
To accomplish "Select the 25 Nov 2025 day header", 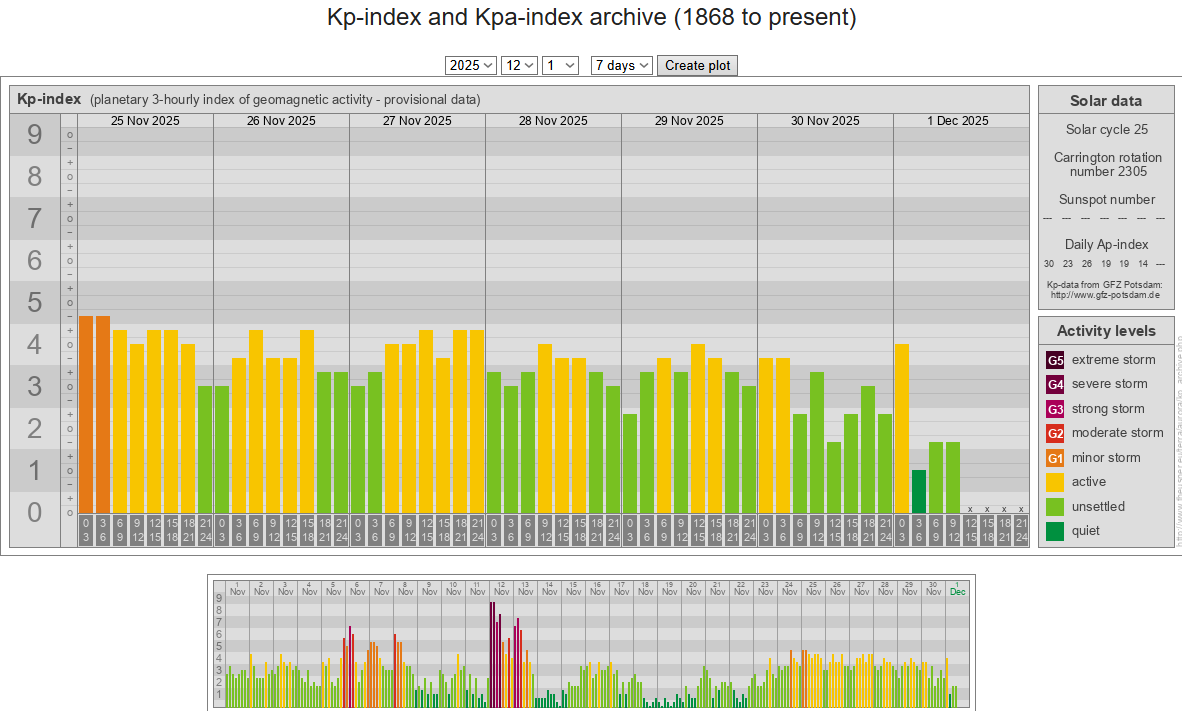I will click(145, 121).
